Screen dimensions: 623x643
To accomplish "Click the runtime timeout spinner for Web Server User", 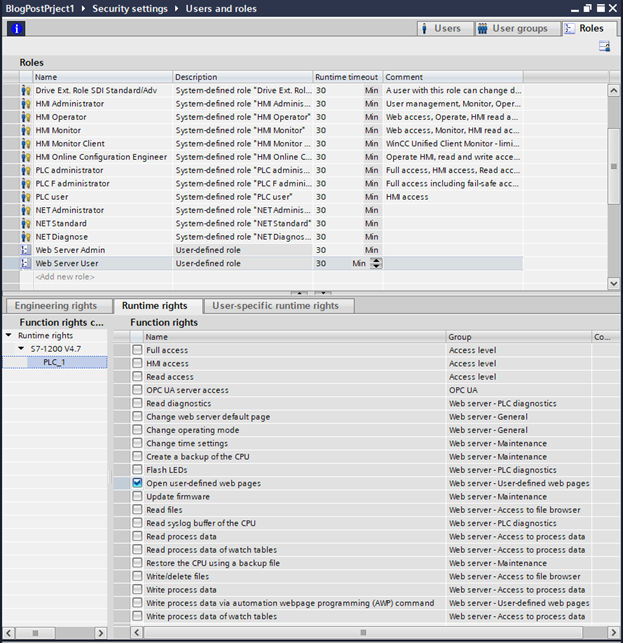I will (x=376, y=263).
